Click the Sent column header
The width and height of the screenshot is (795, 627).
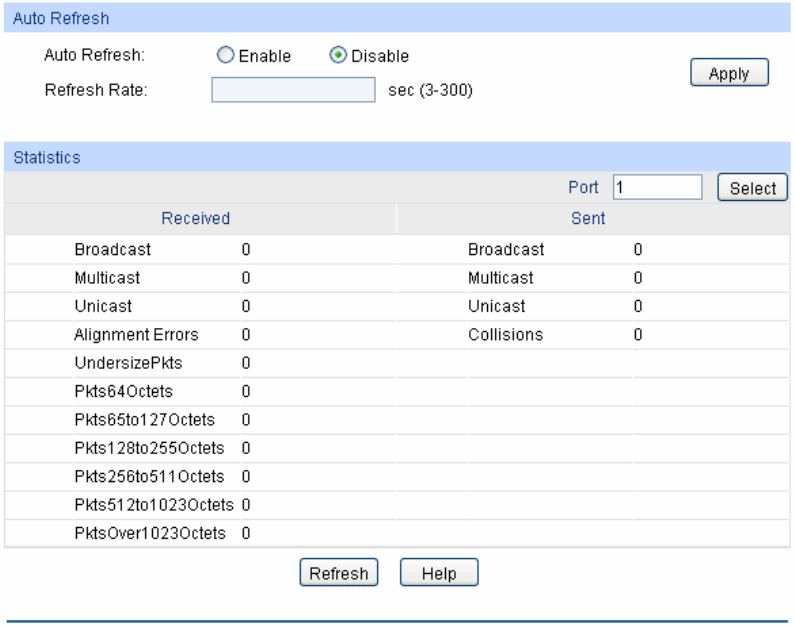coord(587,217)
